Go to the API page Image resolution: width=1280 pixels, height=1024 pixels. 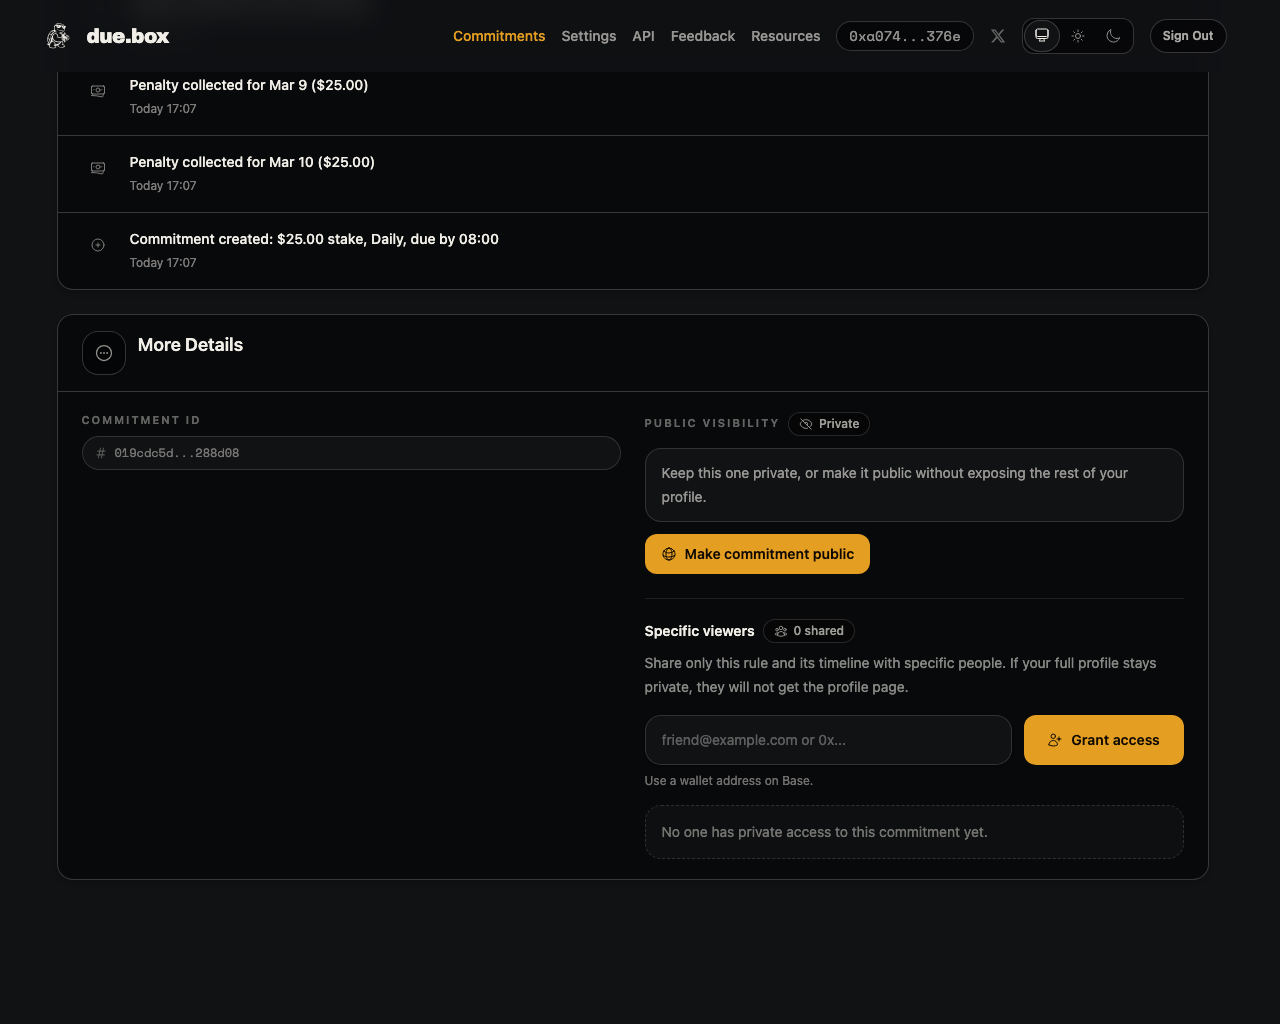click(643, 36)
